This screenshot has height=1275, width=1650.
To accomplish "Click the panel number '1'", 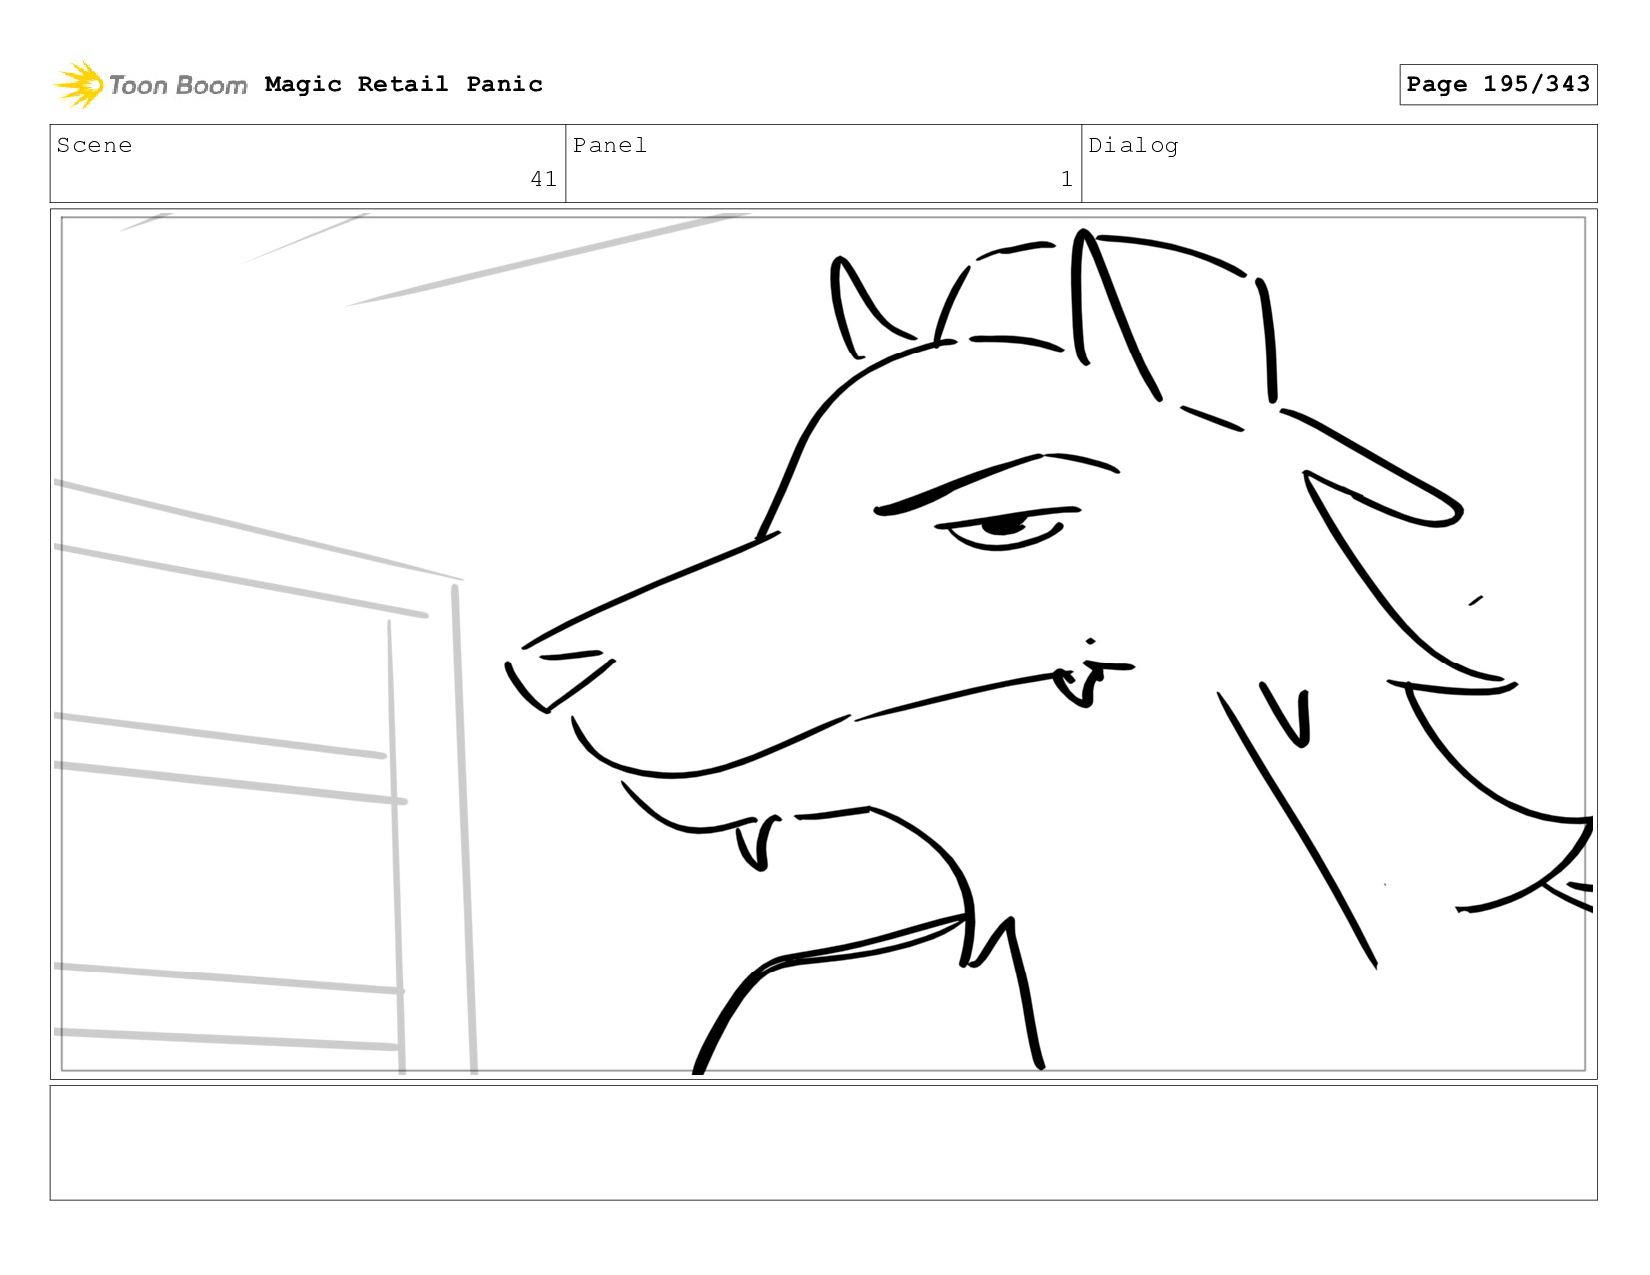I will [1066, 179].
